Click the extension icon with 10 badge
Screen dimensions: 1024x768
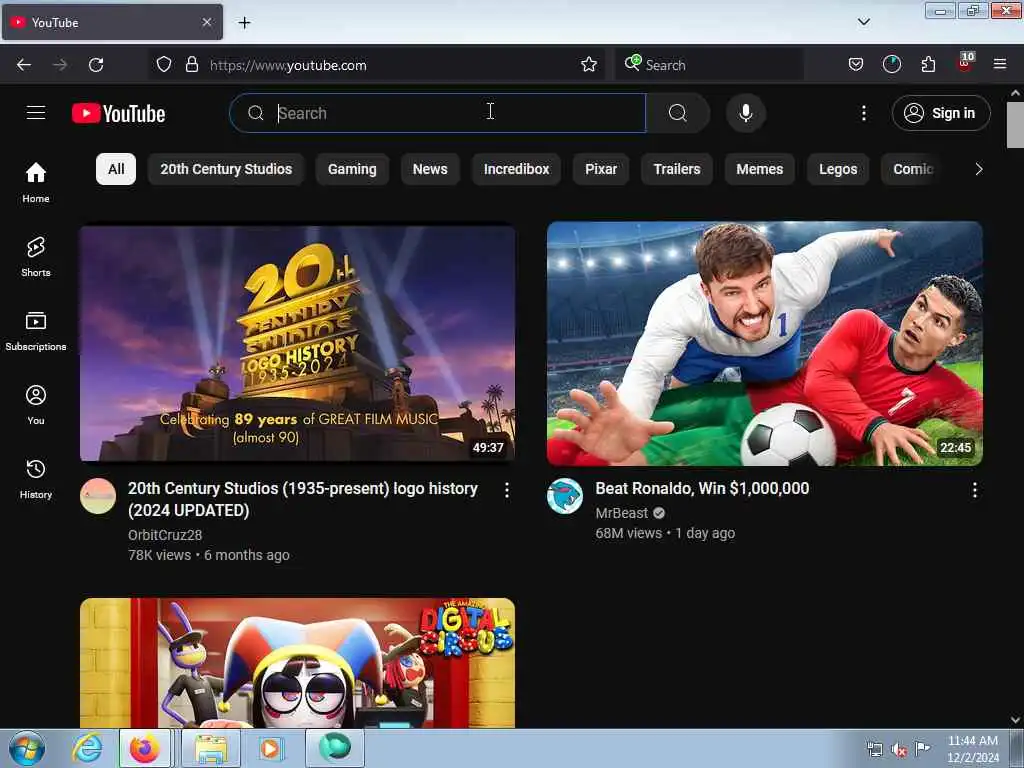click(x=965, y=63)
